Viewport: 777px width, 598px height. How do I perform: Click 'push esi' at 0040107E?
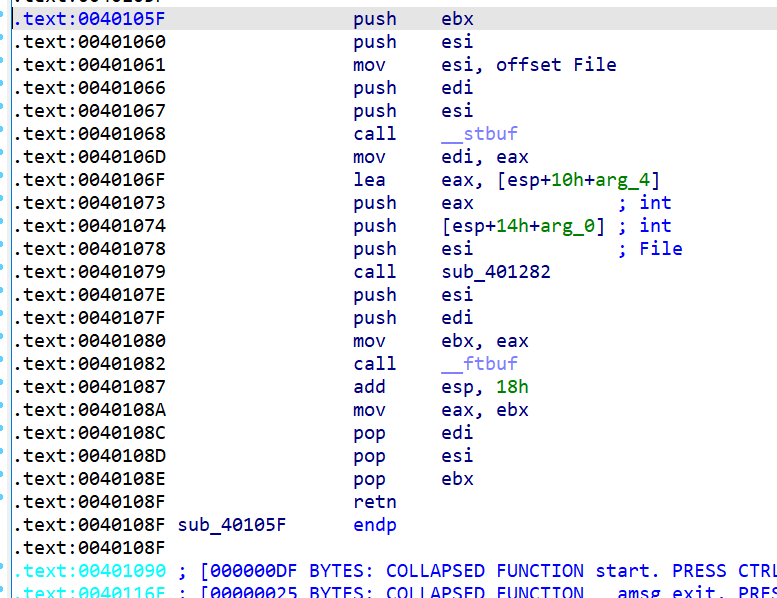coord(413,295)
